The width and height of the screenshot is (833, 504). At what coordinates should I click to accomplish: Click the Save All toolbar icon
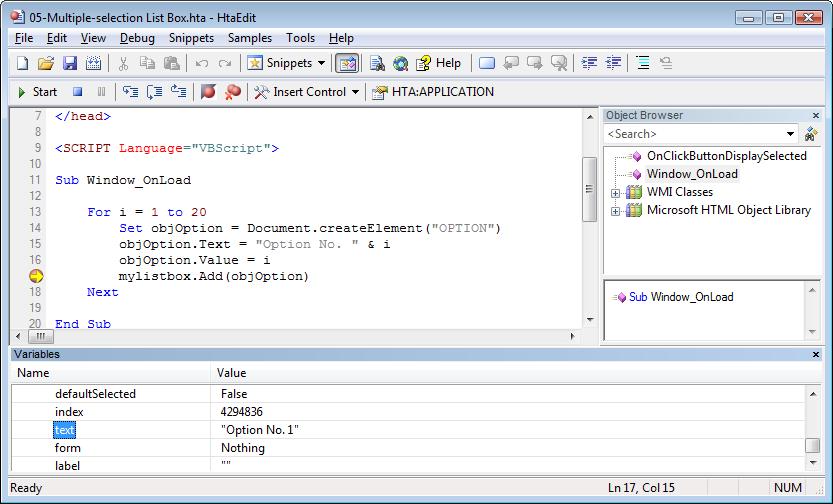tap(94, 63)
